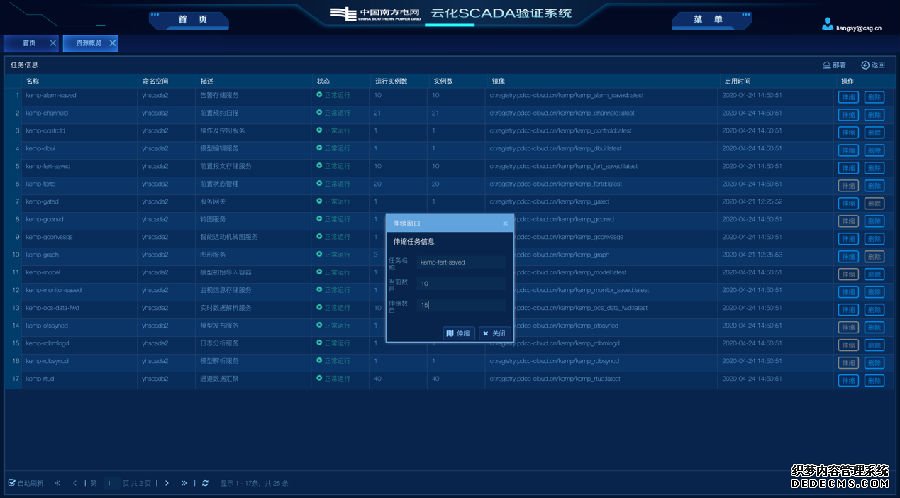
Task: Sort by the 命名空间 column header
Action: pyautogui.click(x=155, y=81)
